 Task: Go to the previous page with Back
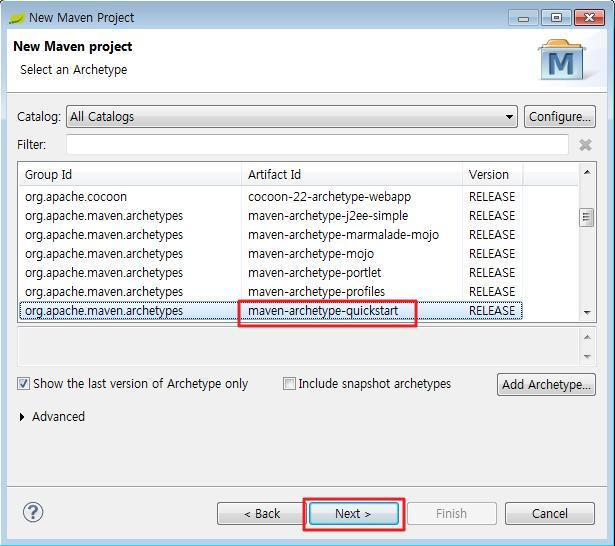[x=261, y=513]
